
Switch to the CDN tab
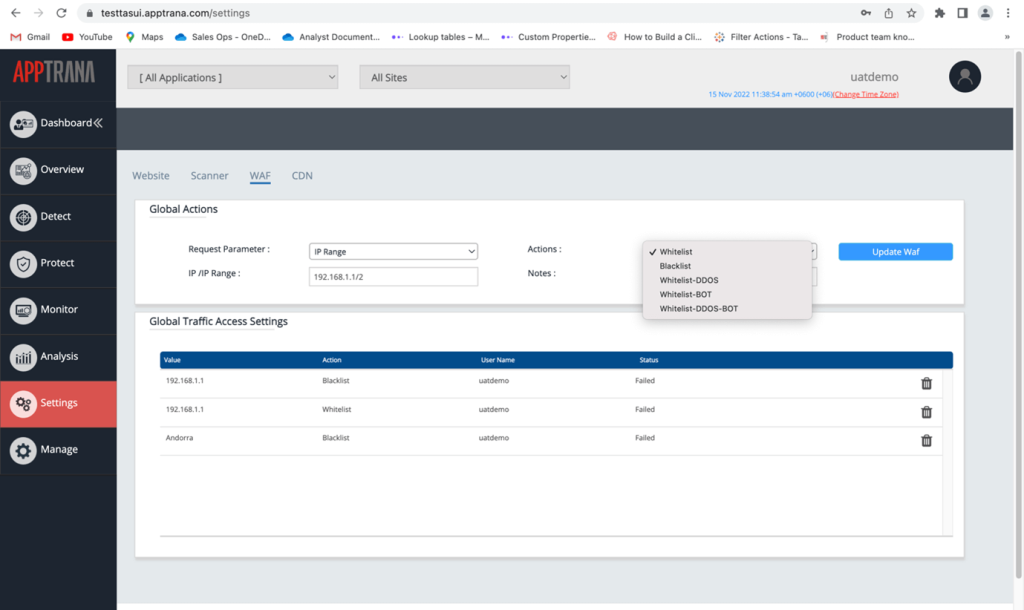point(302,175)
